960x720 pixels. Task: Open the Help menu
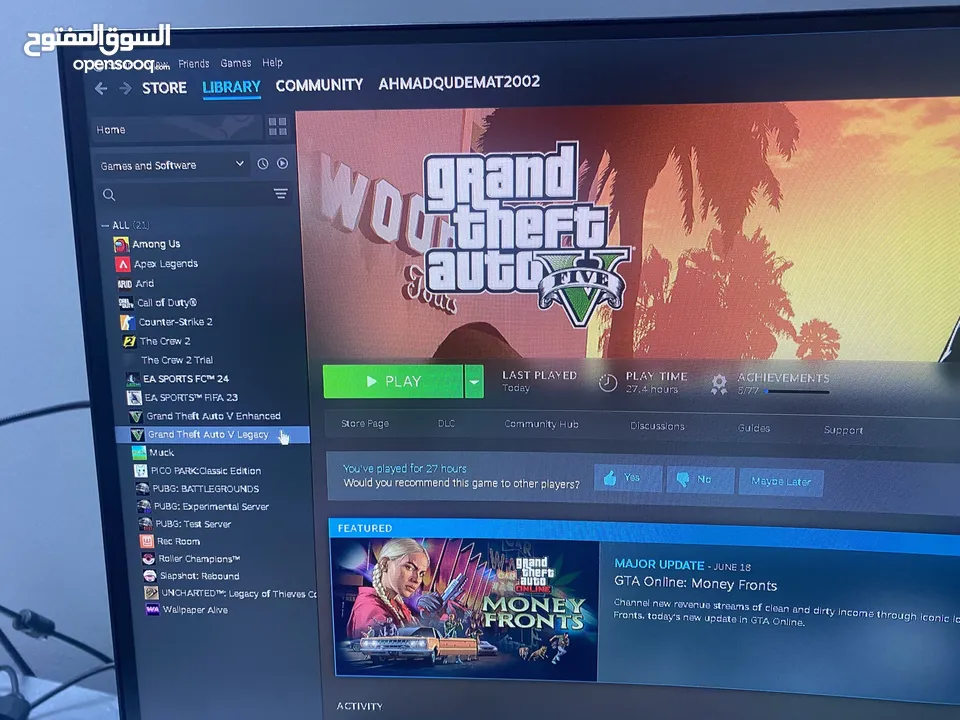[272, 62]
